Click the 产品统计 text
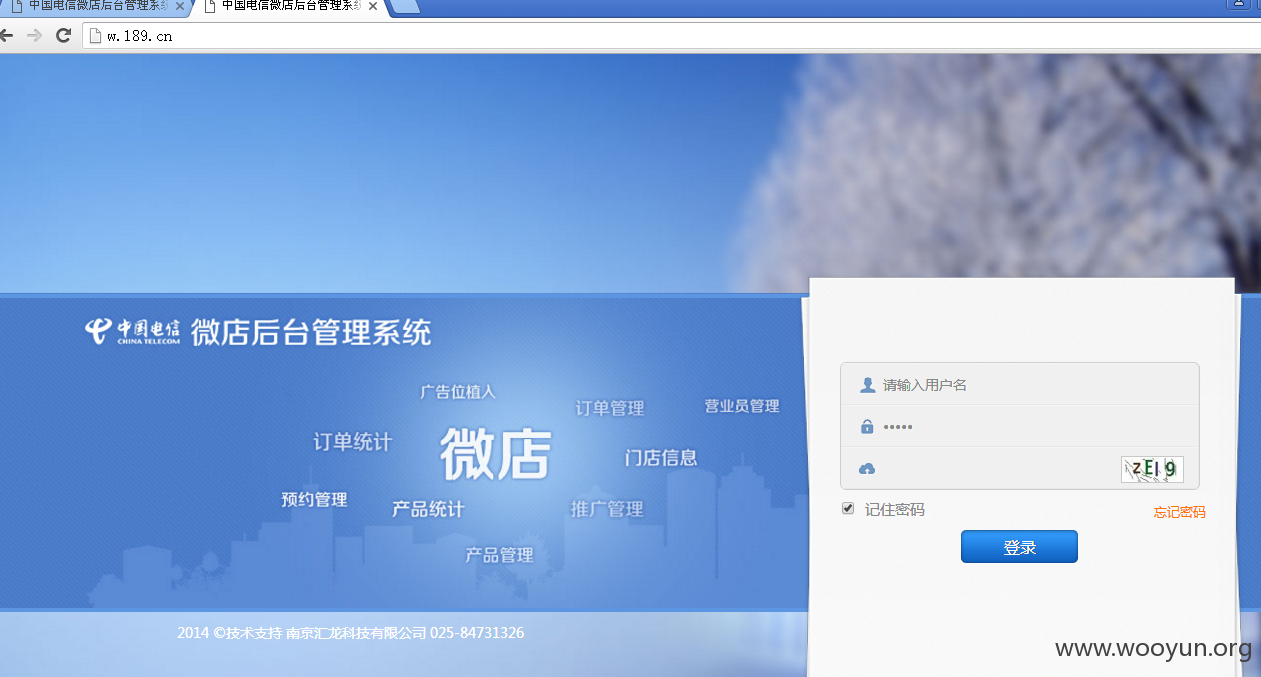The width and height of the screenshot is (1261, 677). coord(428,509)
